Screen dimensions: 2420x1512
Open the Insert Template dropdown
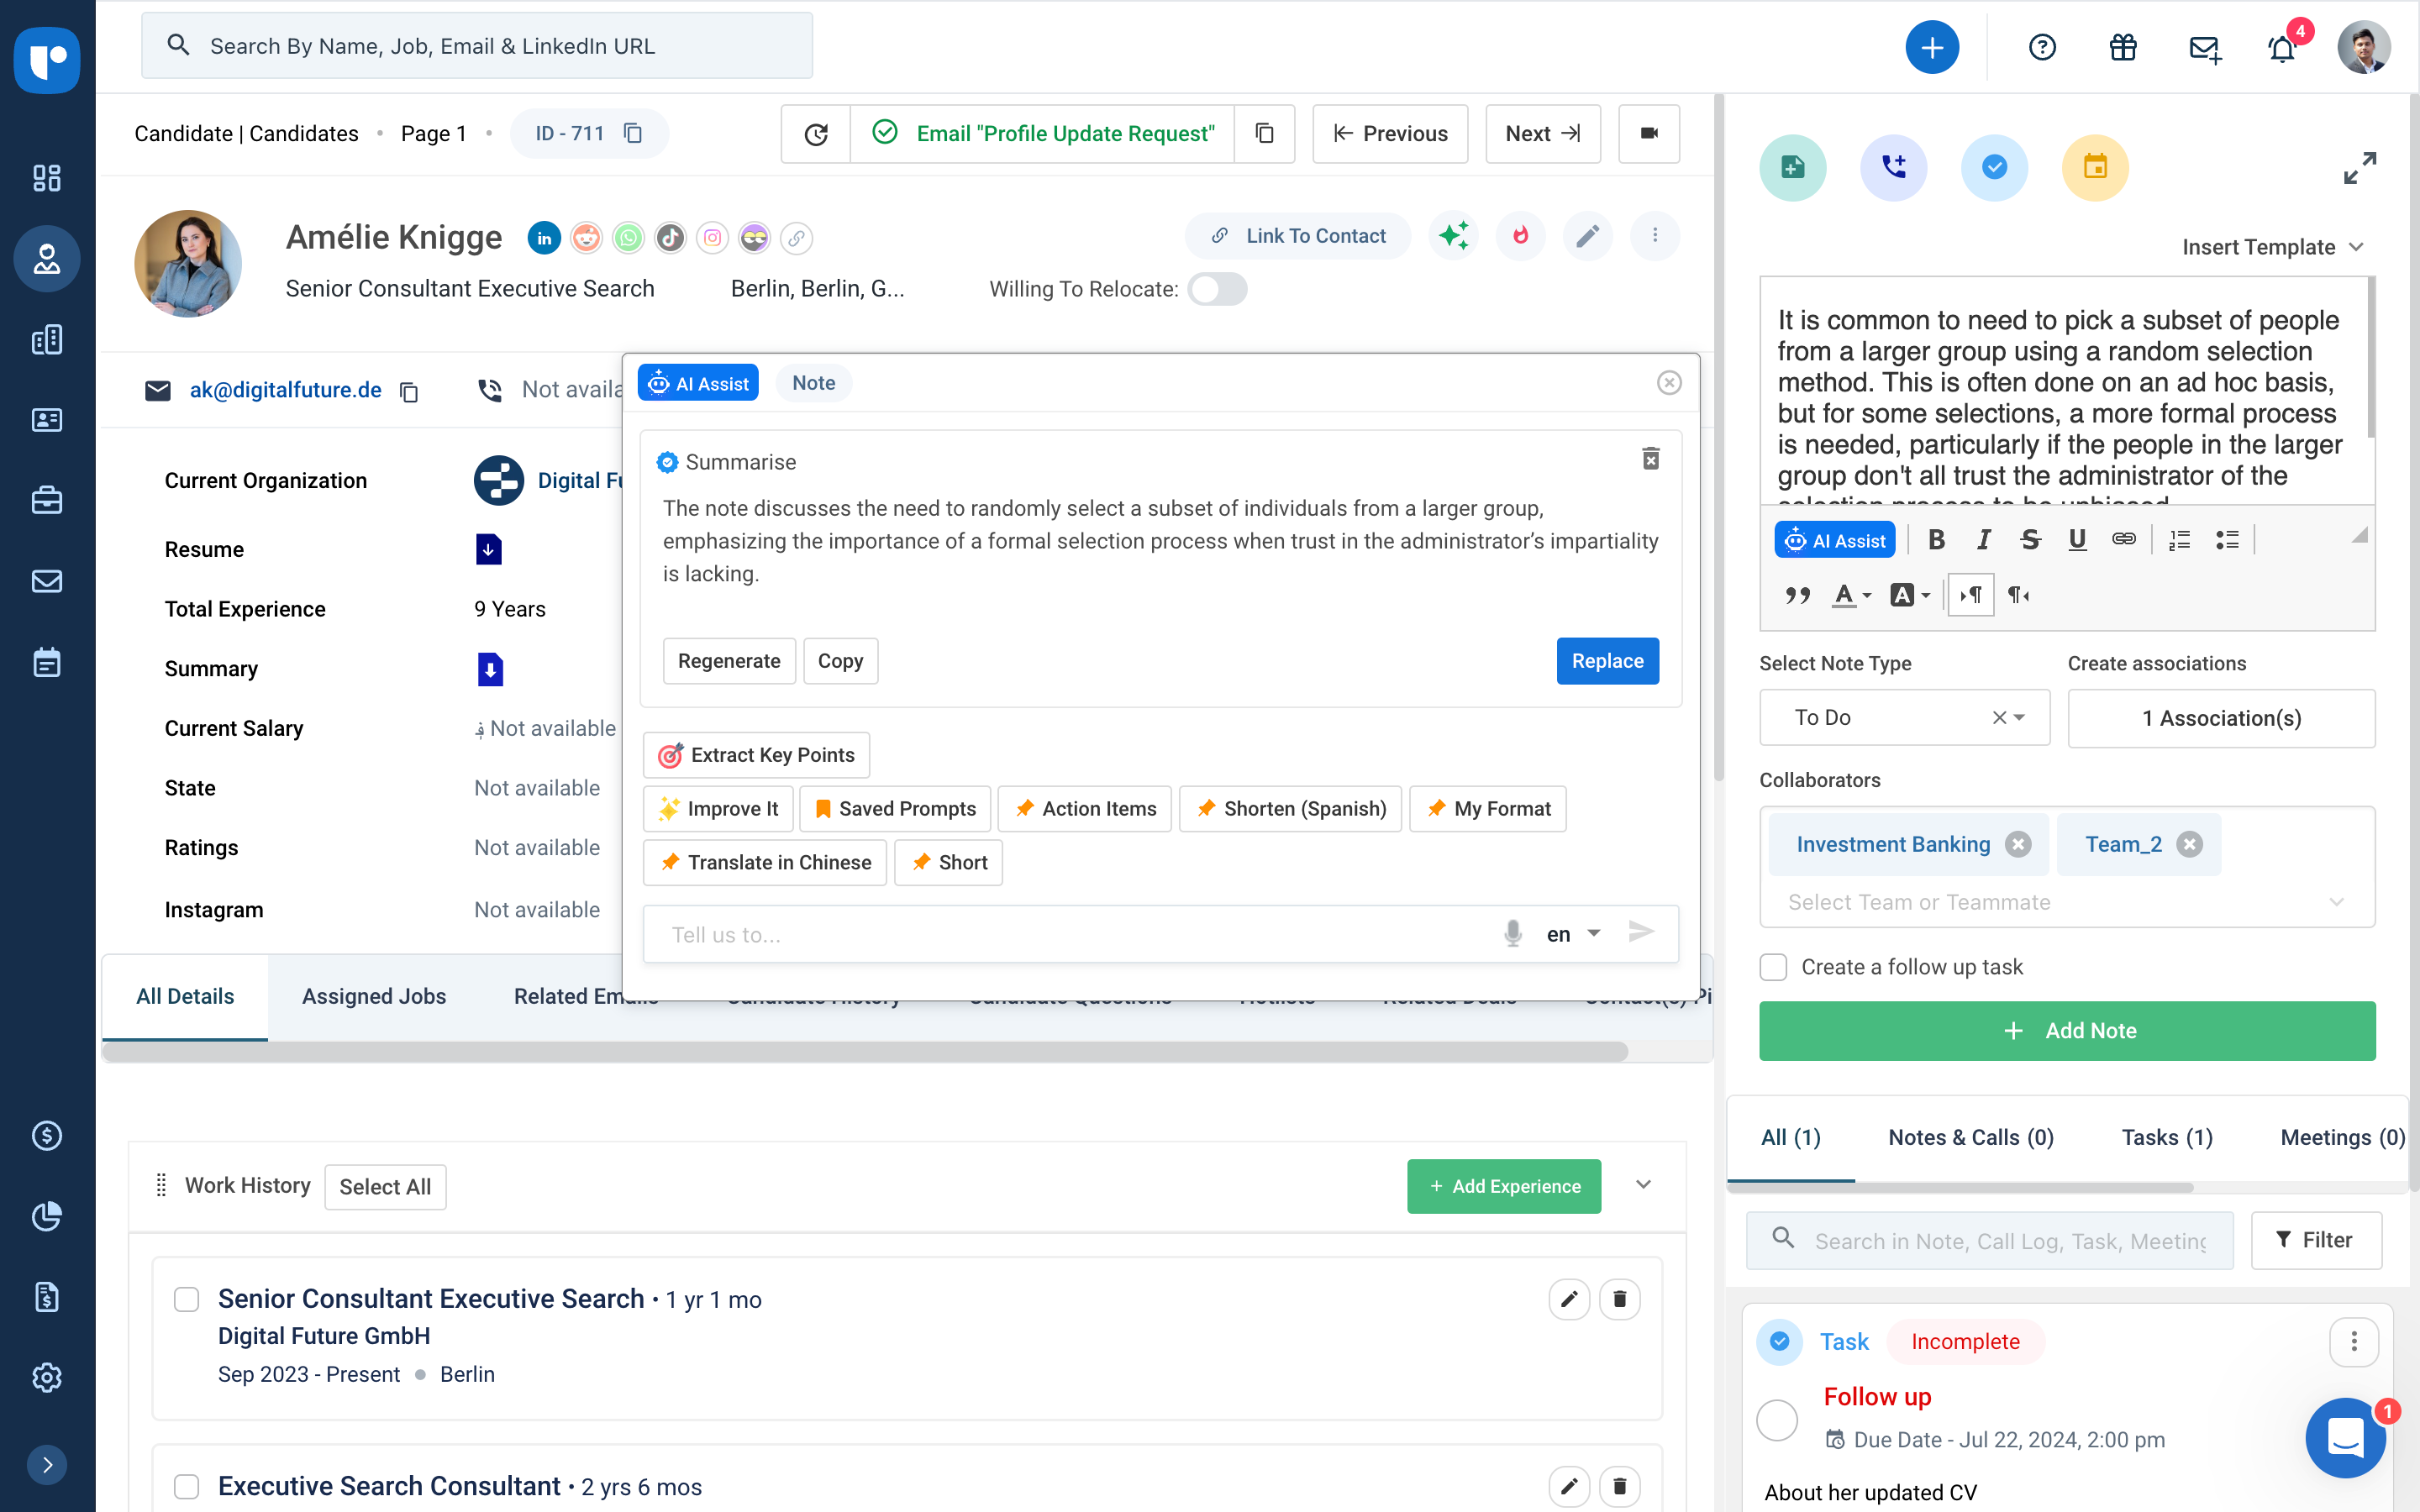pos(2272,247)
